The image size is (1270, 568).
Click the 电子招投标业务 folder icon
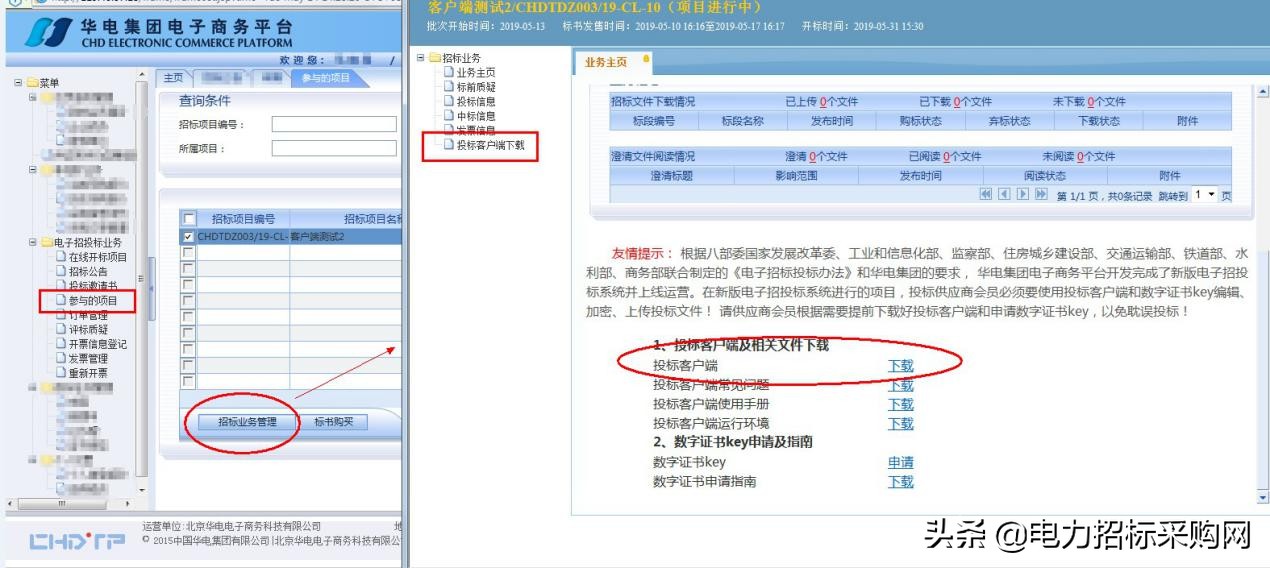[46, 242]
